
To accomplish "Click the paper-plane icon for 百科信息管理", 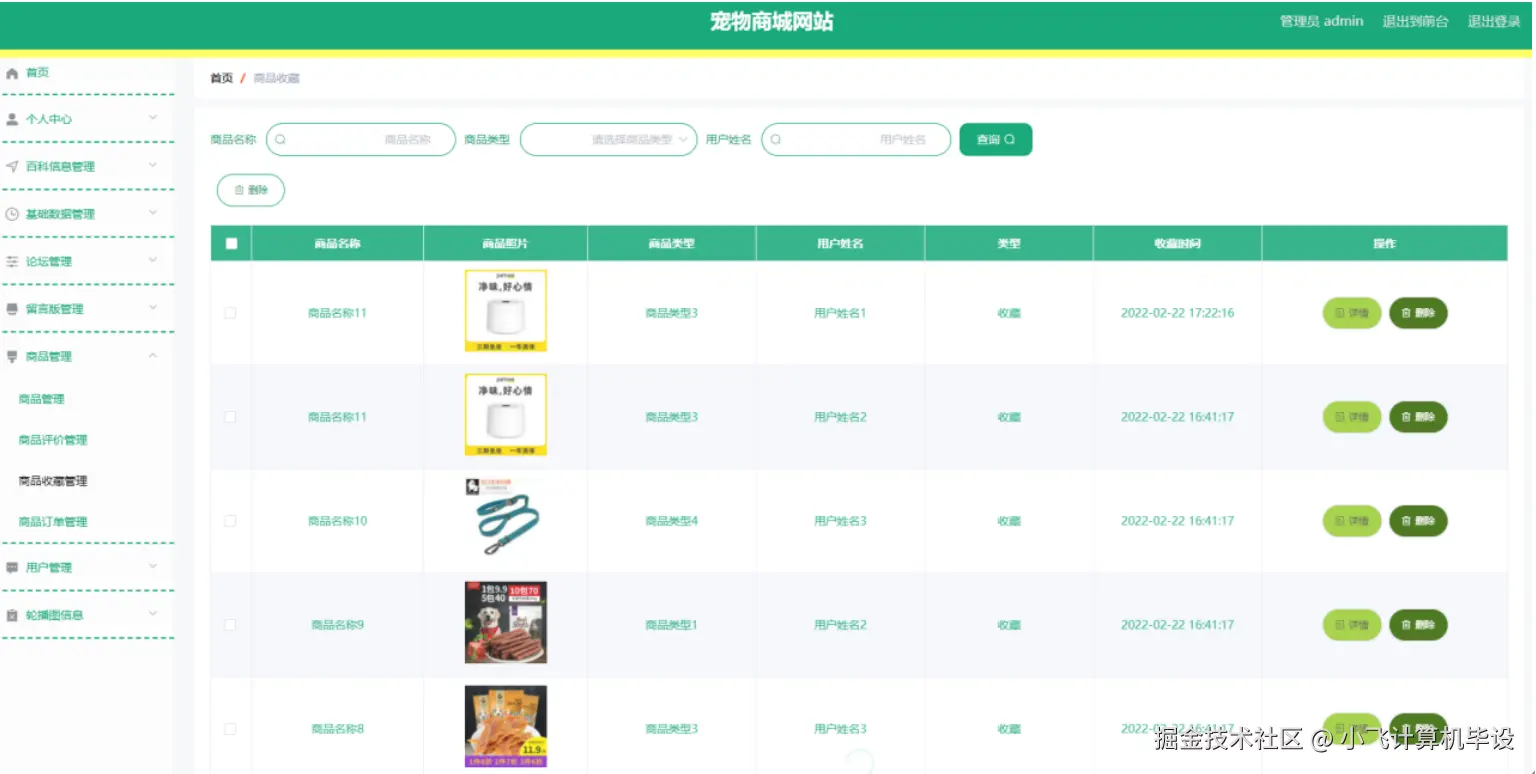I will point(12,166).
